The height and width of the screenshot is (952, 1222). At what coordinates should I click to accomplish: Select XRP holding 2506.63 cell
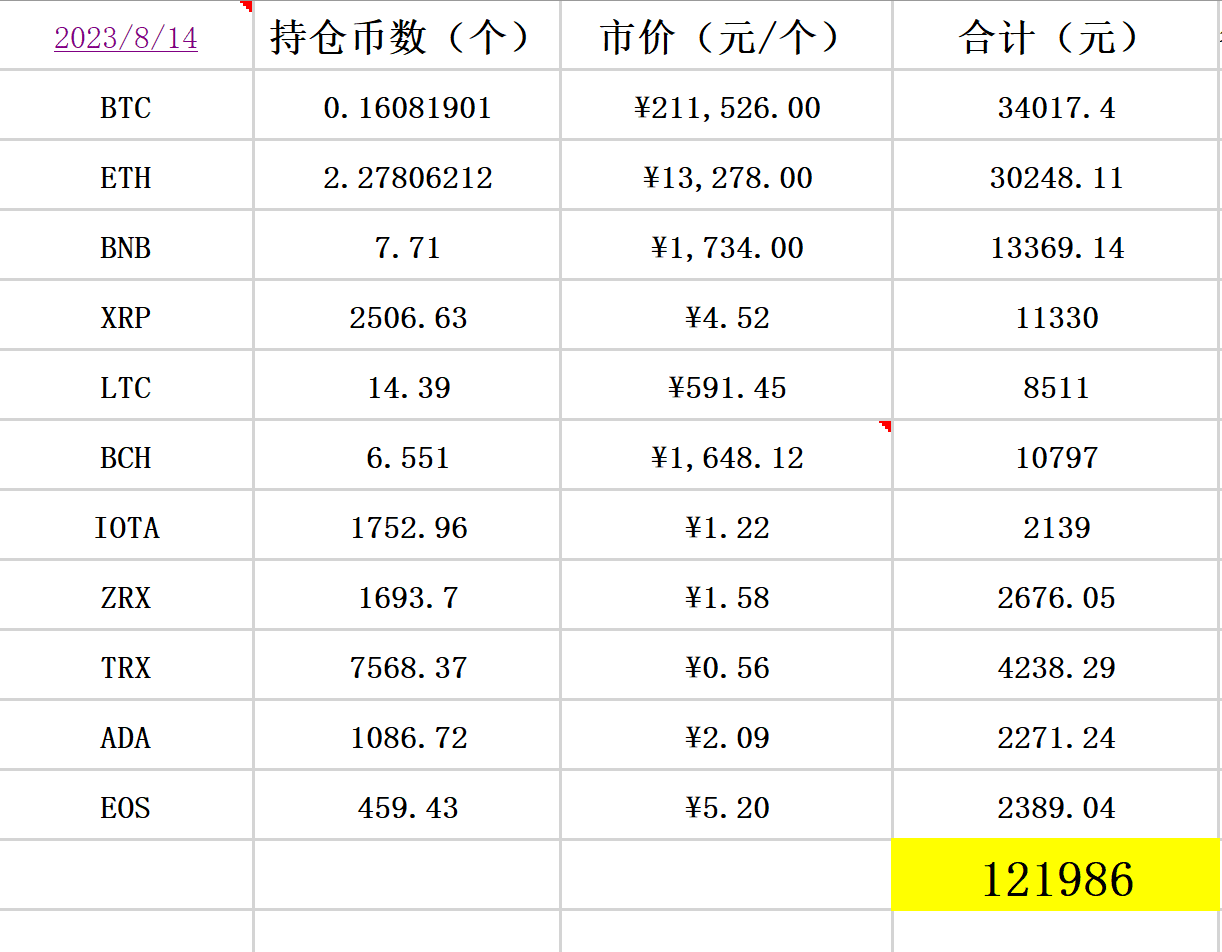pyautogui.click(x=407, y=315)
